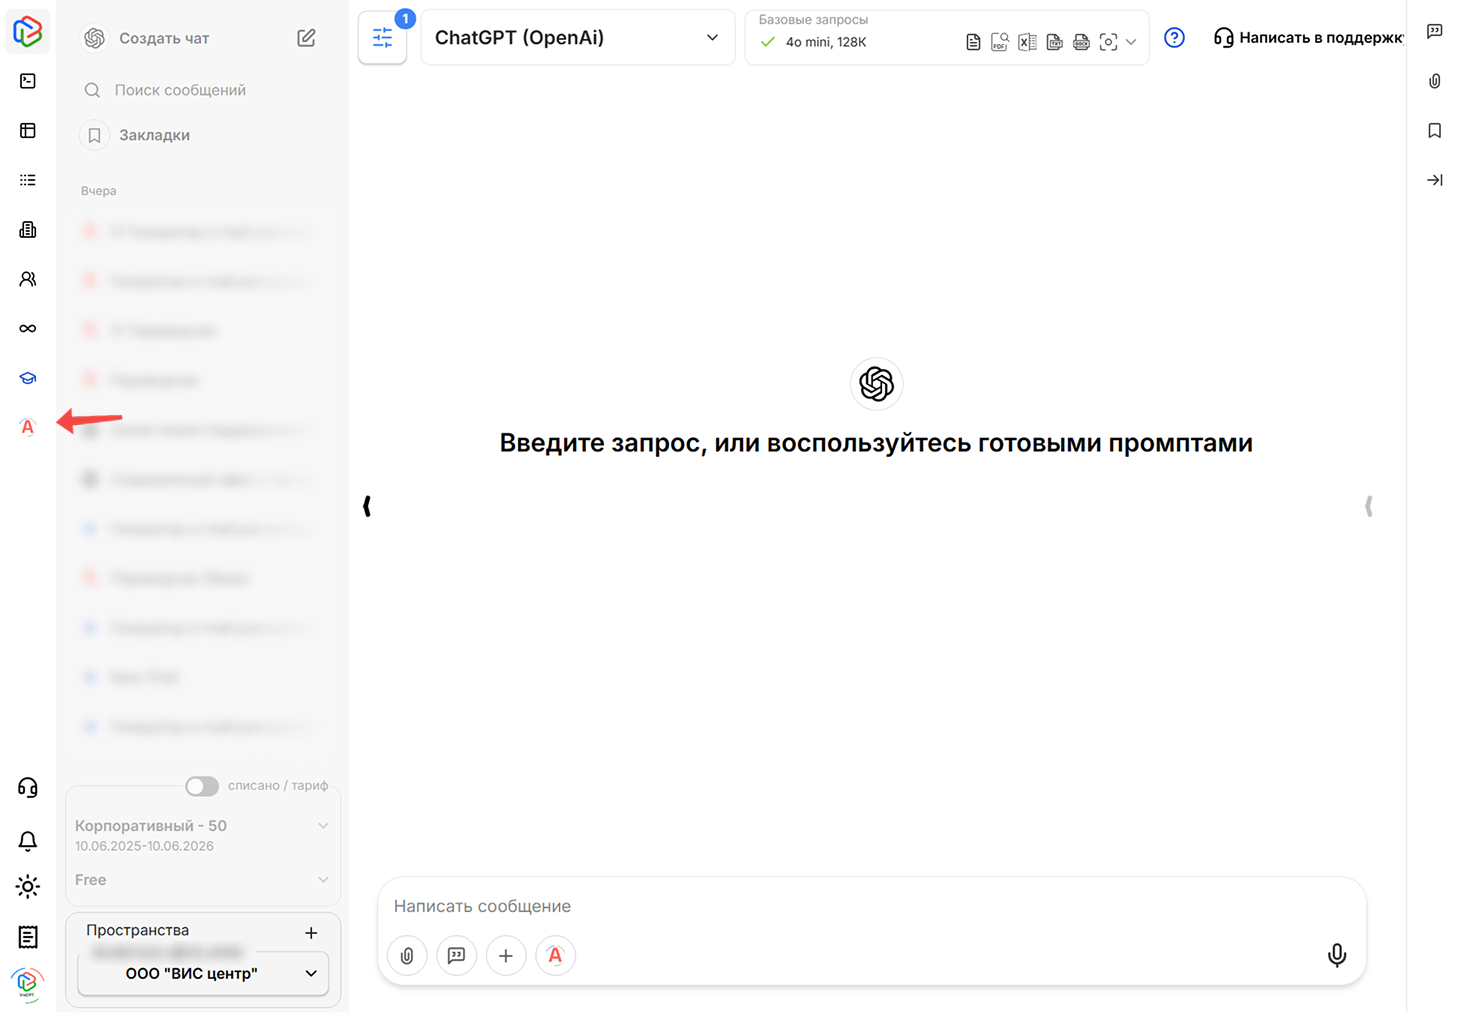
Task: Click the graduation cap icon in sidebar
Action: pos(28,378)
